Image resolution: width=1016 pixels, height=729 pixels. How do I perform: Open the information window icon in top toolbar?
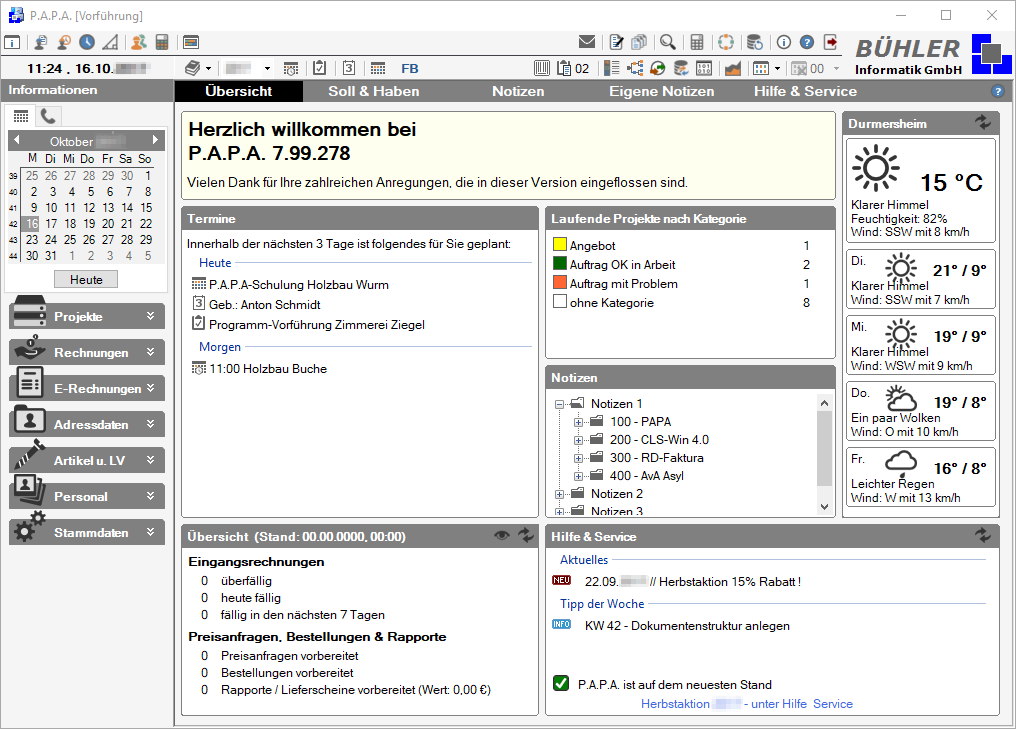click(12, 43)
